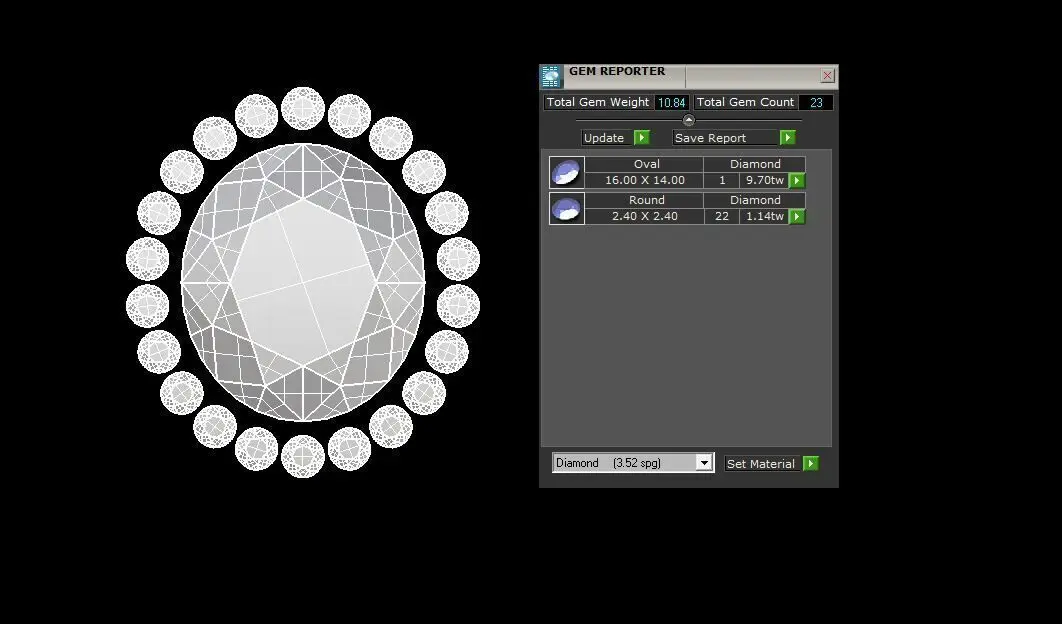The width and height of the screenshot is (1062, 624).
Task: Click the quantity '22' cell
Action: click(722, 216)
